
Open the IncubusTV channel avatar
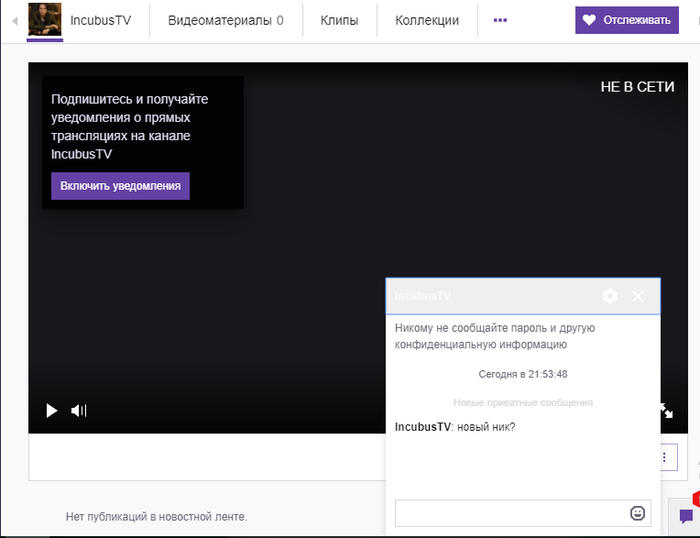[45, 20]
